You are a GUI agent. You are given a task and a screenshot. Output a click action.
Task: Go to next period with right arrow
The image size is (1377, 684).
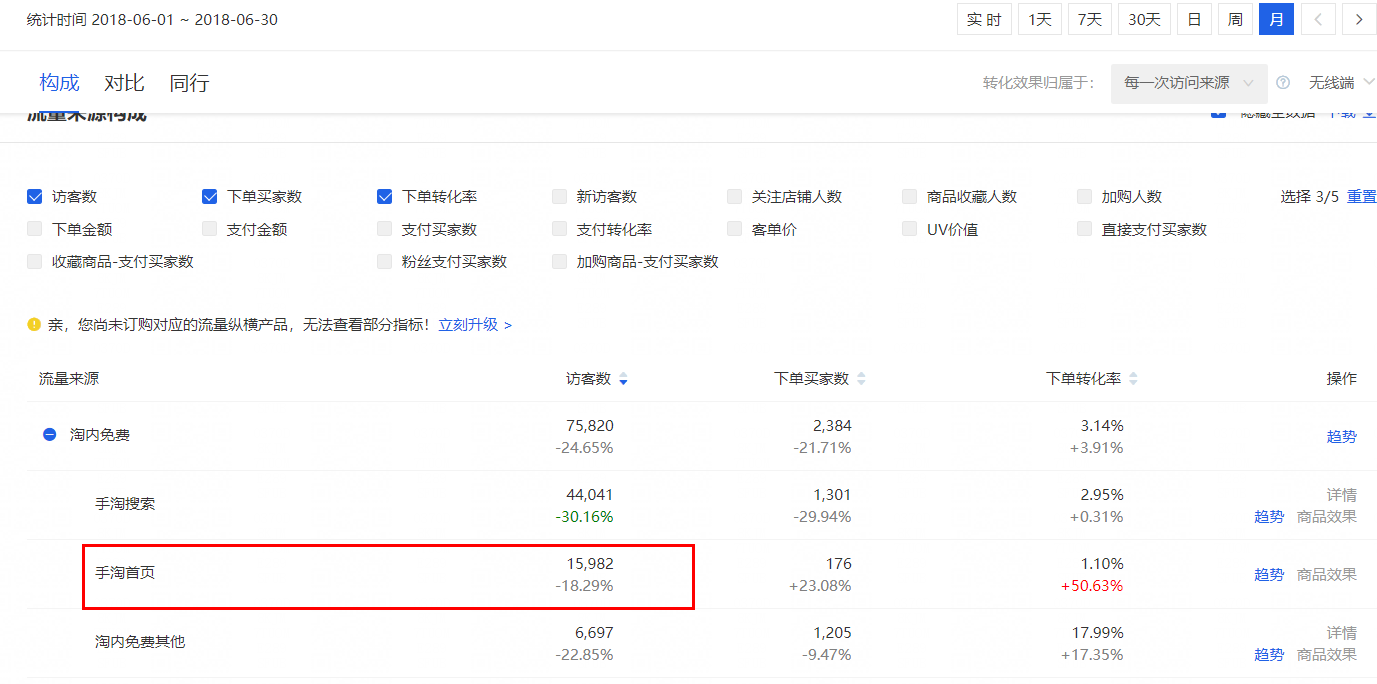(x=1359, y=18)
